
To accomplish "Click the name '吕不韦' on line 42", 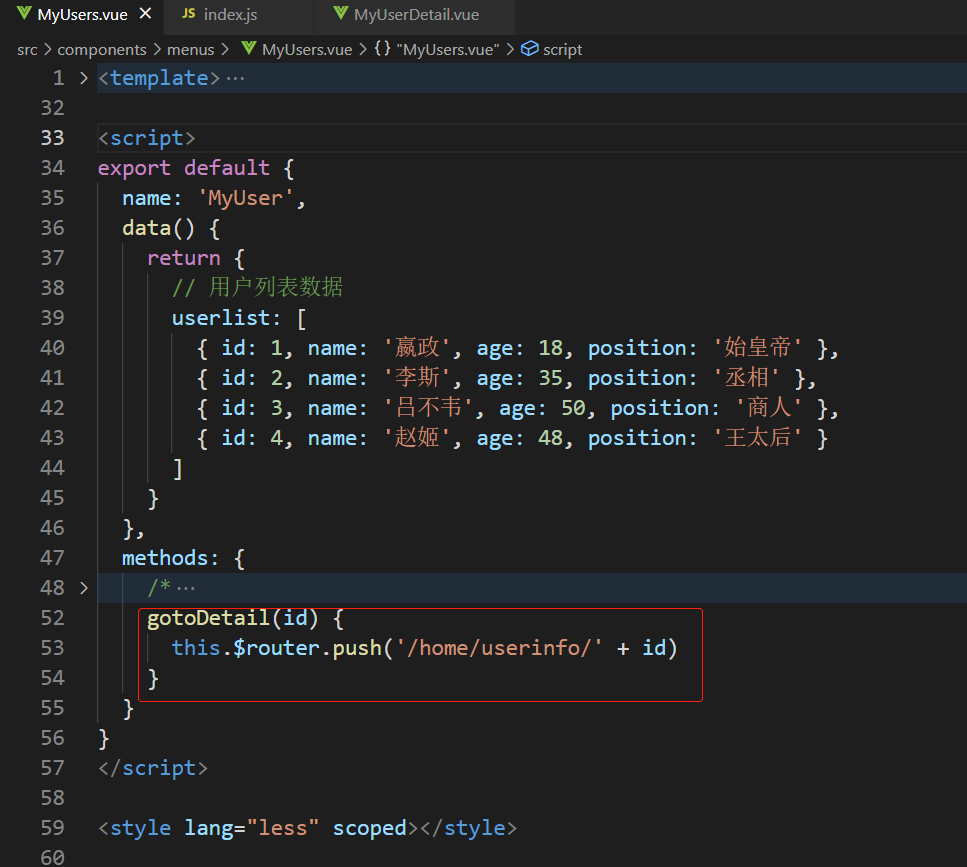I will click(x=429, y=408).
